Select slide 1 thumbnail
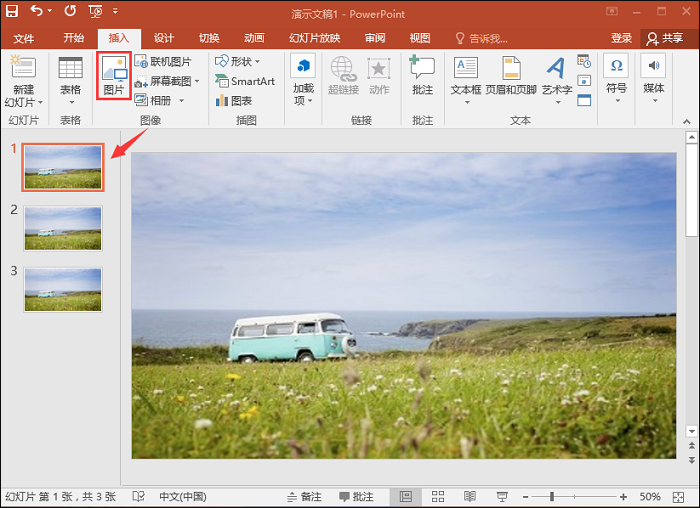This screenshot has width=700, height=508. click(x=63, y=168)
